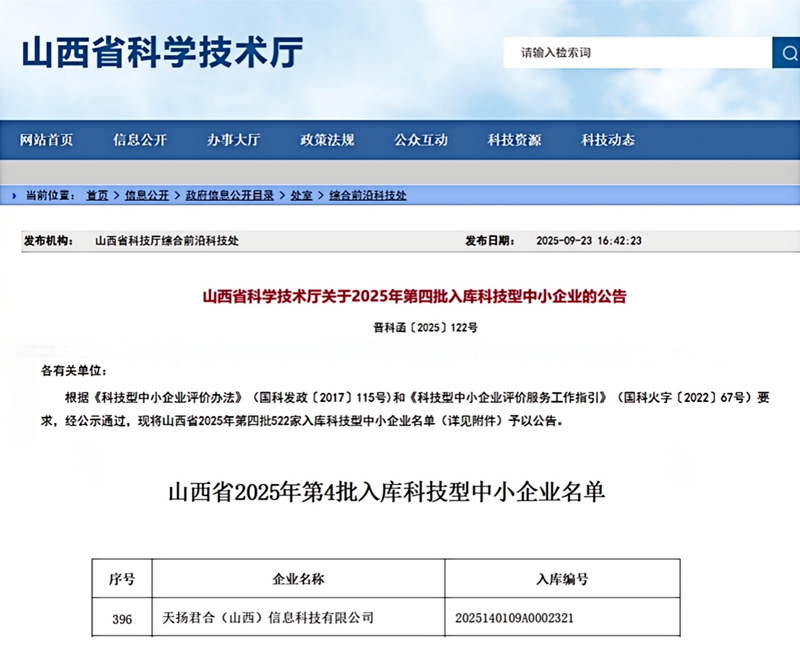The image size is (800, 654).
Task: Click the 企业名称 table column header
Action: pyautogui.click(x=297, y=579)
